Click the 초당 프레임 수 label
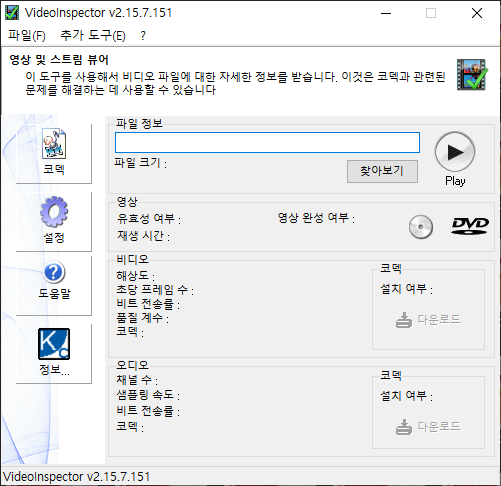This screenshot has width=501, height=486. tap(155, 290)
